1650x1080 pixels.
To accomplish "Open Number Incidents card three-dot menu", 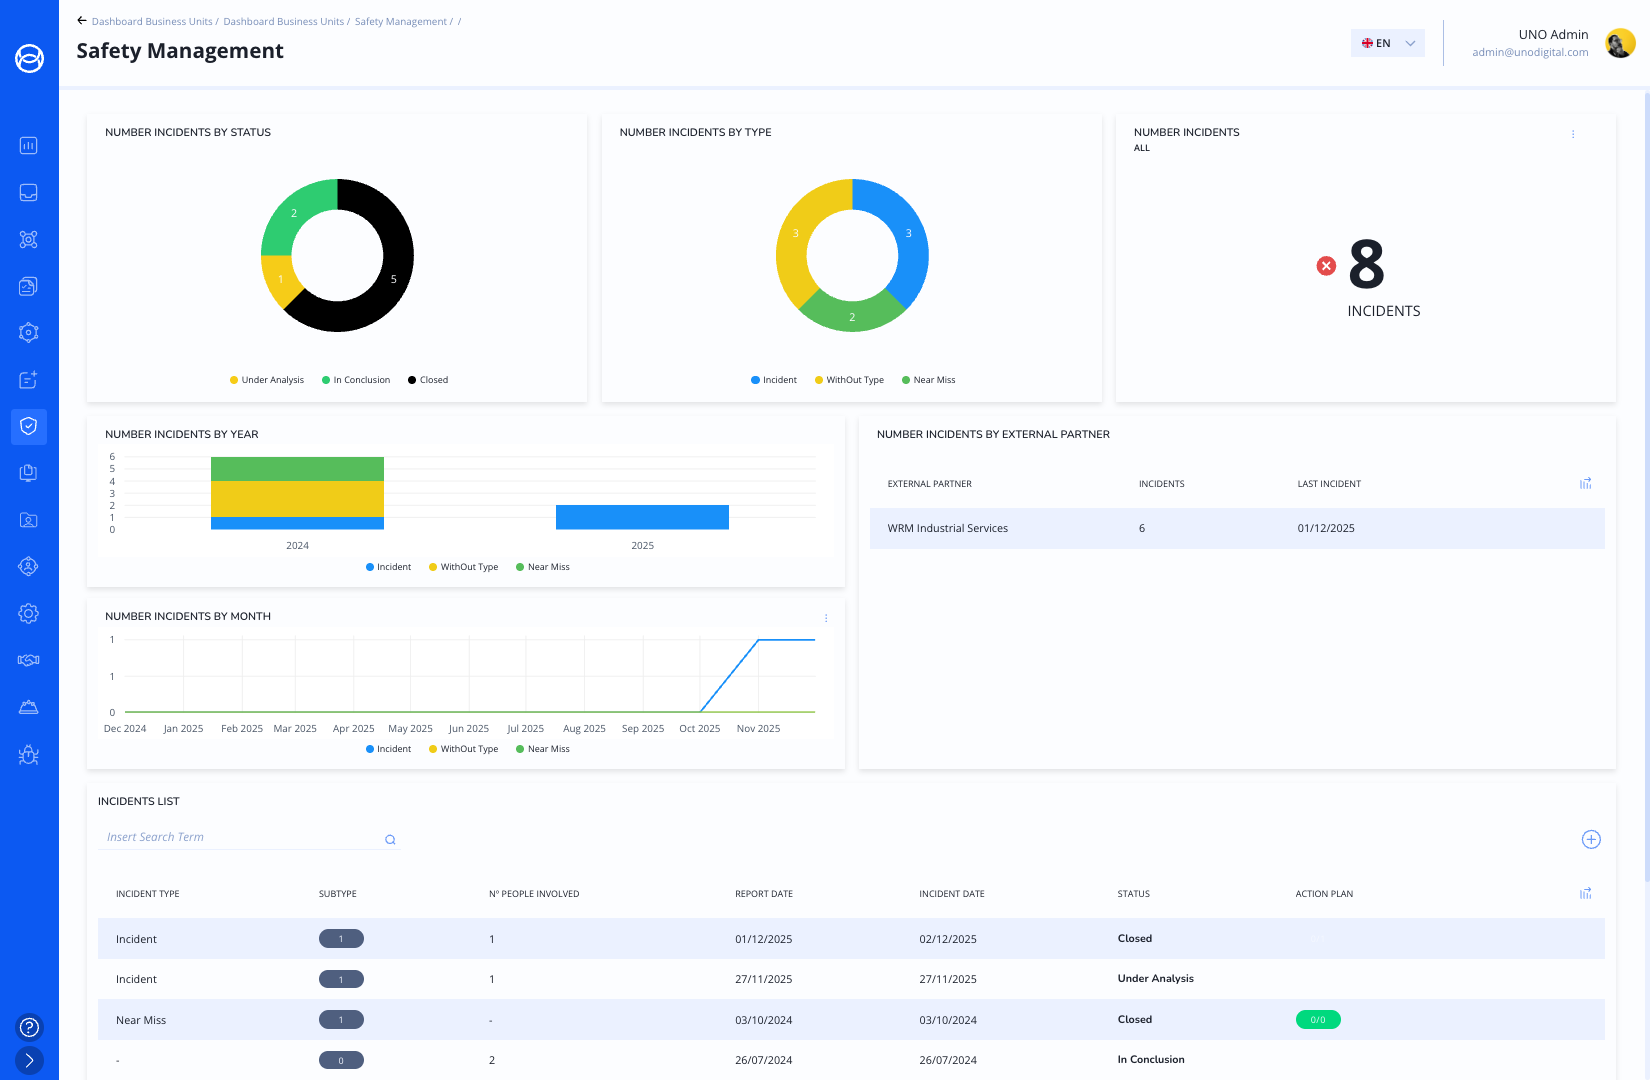I will (1572, 134).
